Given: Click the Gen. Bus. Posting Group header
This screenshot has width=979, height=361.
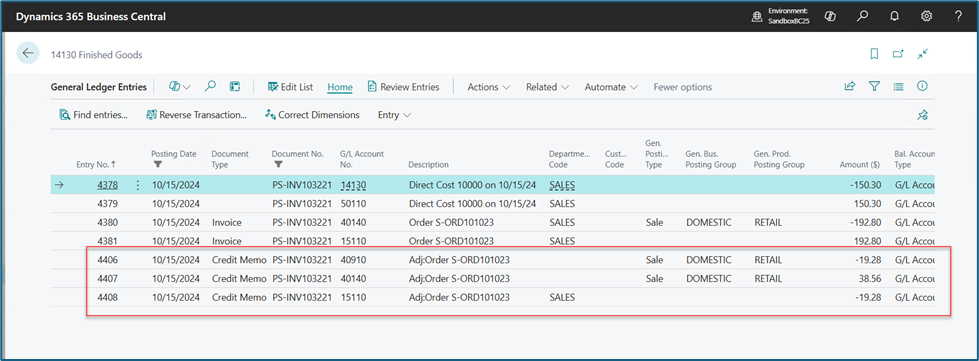Looking at the screenshot, I should click(x=711, y=159).
